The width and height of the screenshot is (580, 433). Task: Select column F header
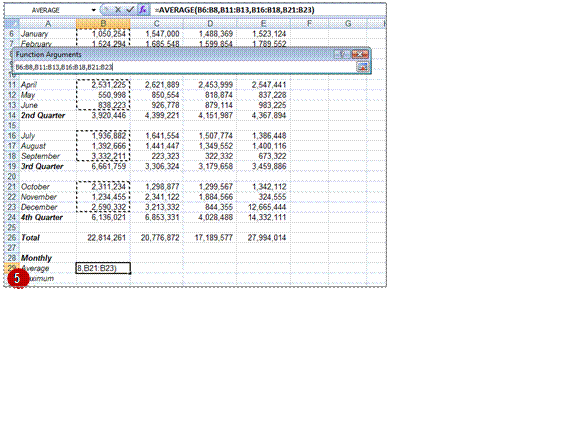point(309,24)
